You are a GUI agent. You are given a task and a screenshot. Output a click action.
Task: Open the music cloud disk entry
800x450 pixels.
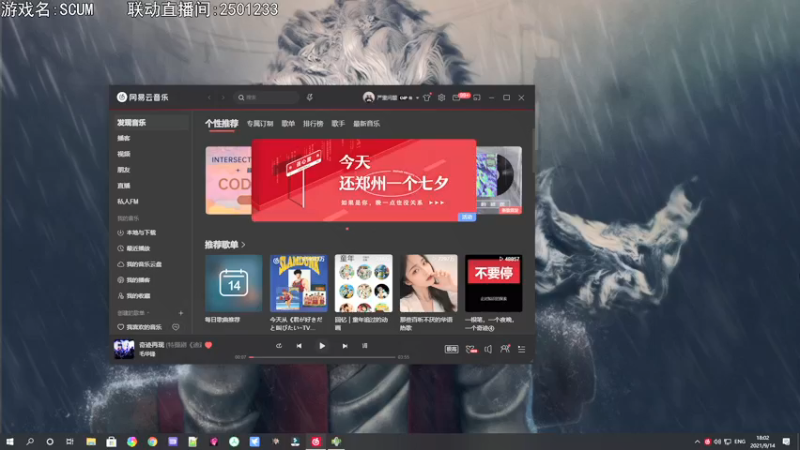[139, 264]
